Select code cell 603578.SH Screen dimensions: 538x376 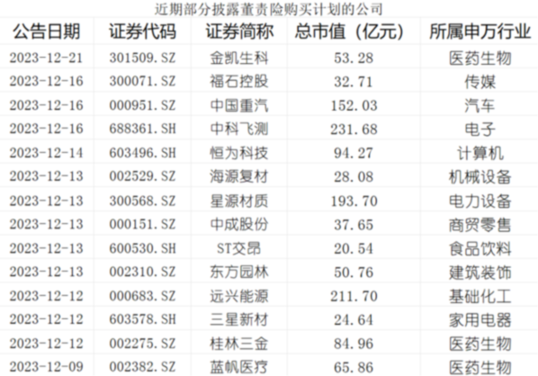[x=142, y=319]
